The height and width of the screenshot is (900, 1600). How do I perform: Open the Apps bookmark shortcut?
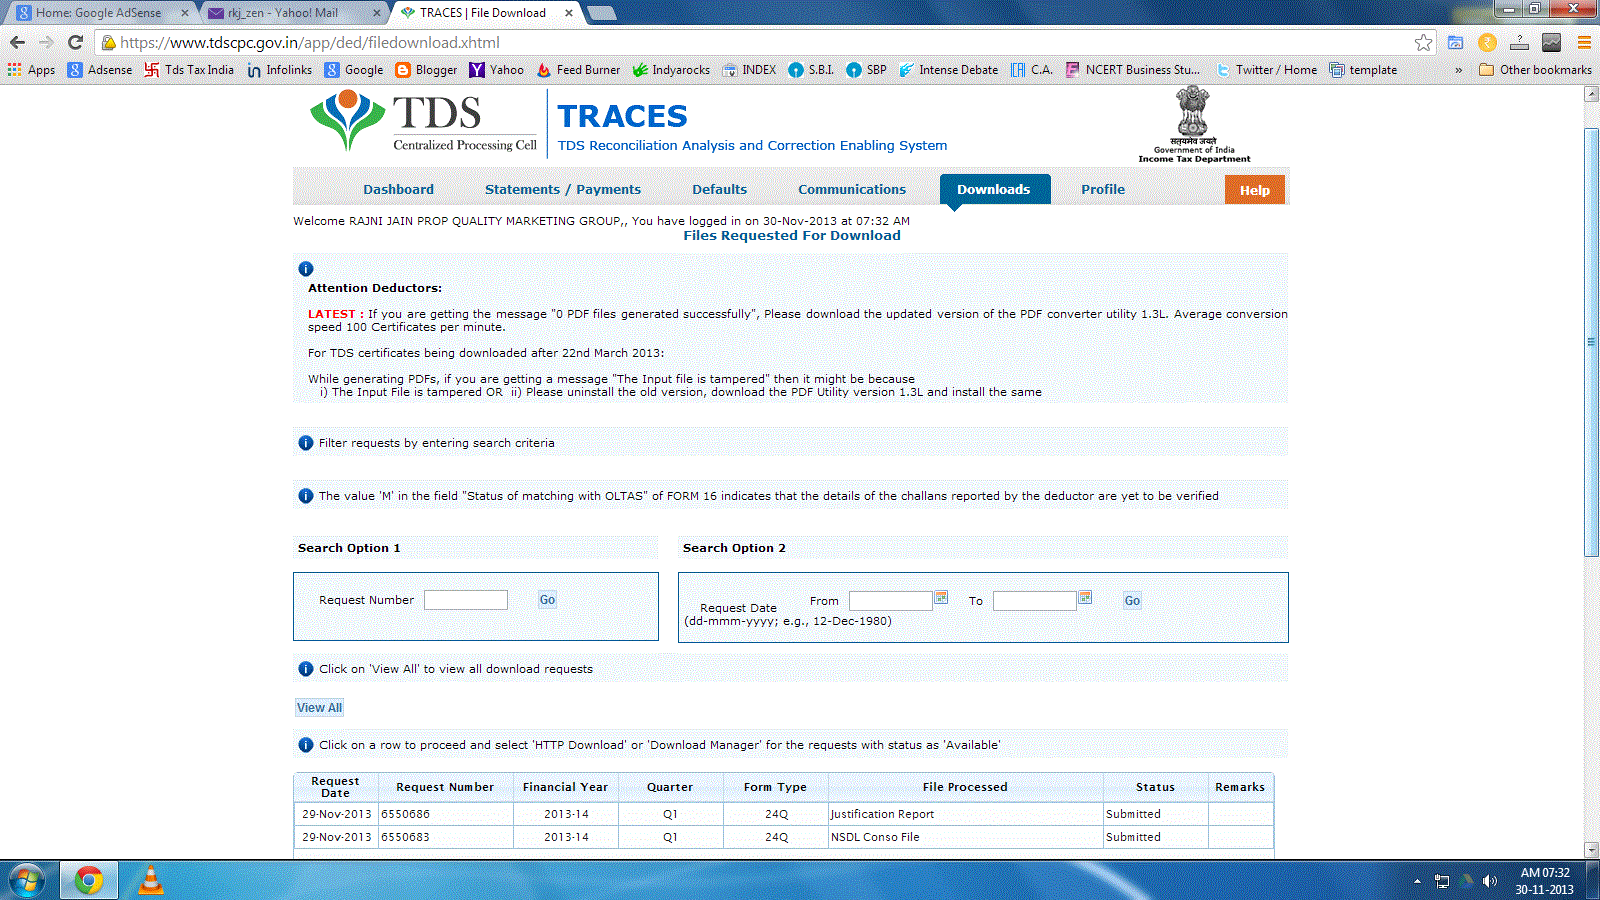point(31,70)
